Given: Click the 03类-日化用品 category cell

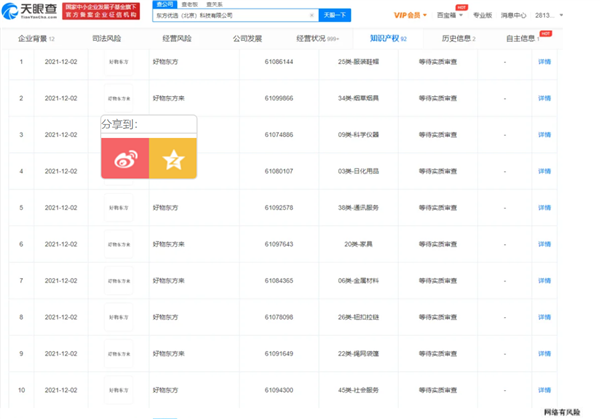Looking at the screenshot, I should 358,171.
